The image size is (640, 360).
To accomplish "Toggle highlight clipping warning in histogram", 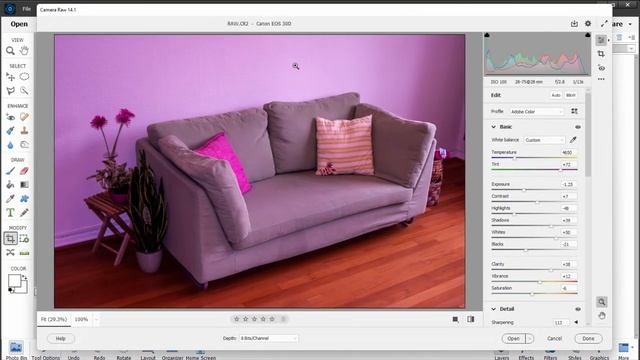I will click(x=587, y=35).
